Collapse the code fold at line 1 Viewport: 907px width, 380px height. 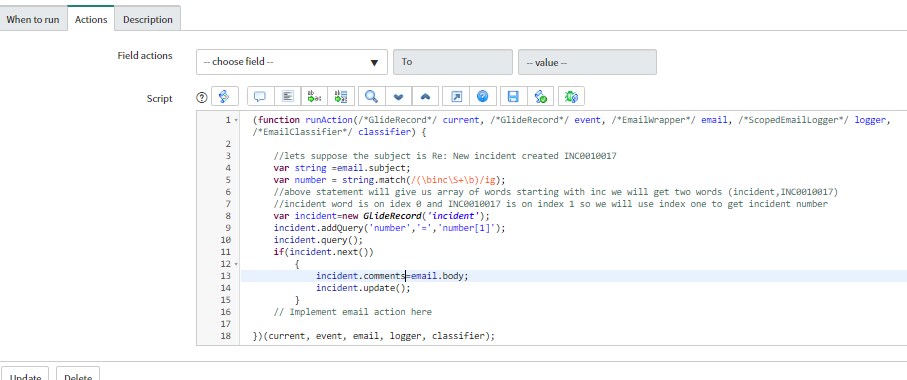pos(235,120)
